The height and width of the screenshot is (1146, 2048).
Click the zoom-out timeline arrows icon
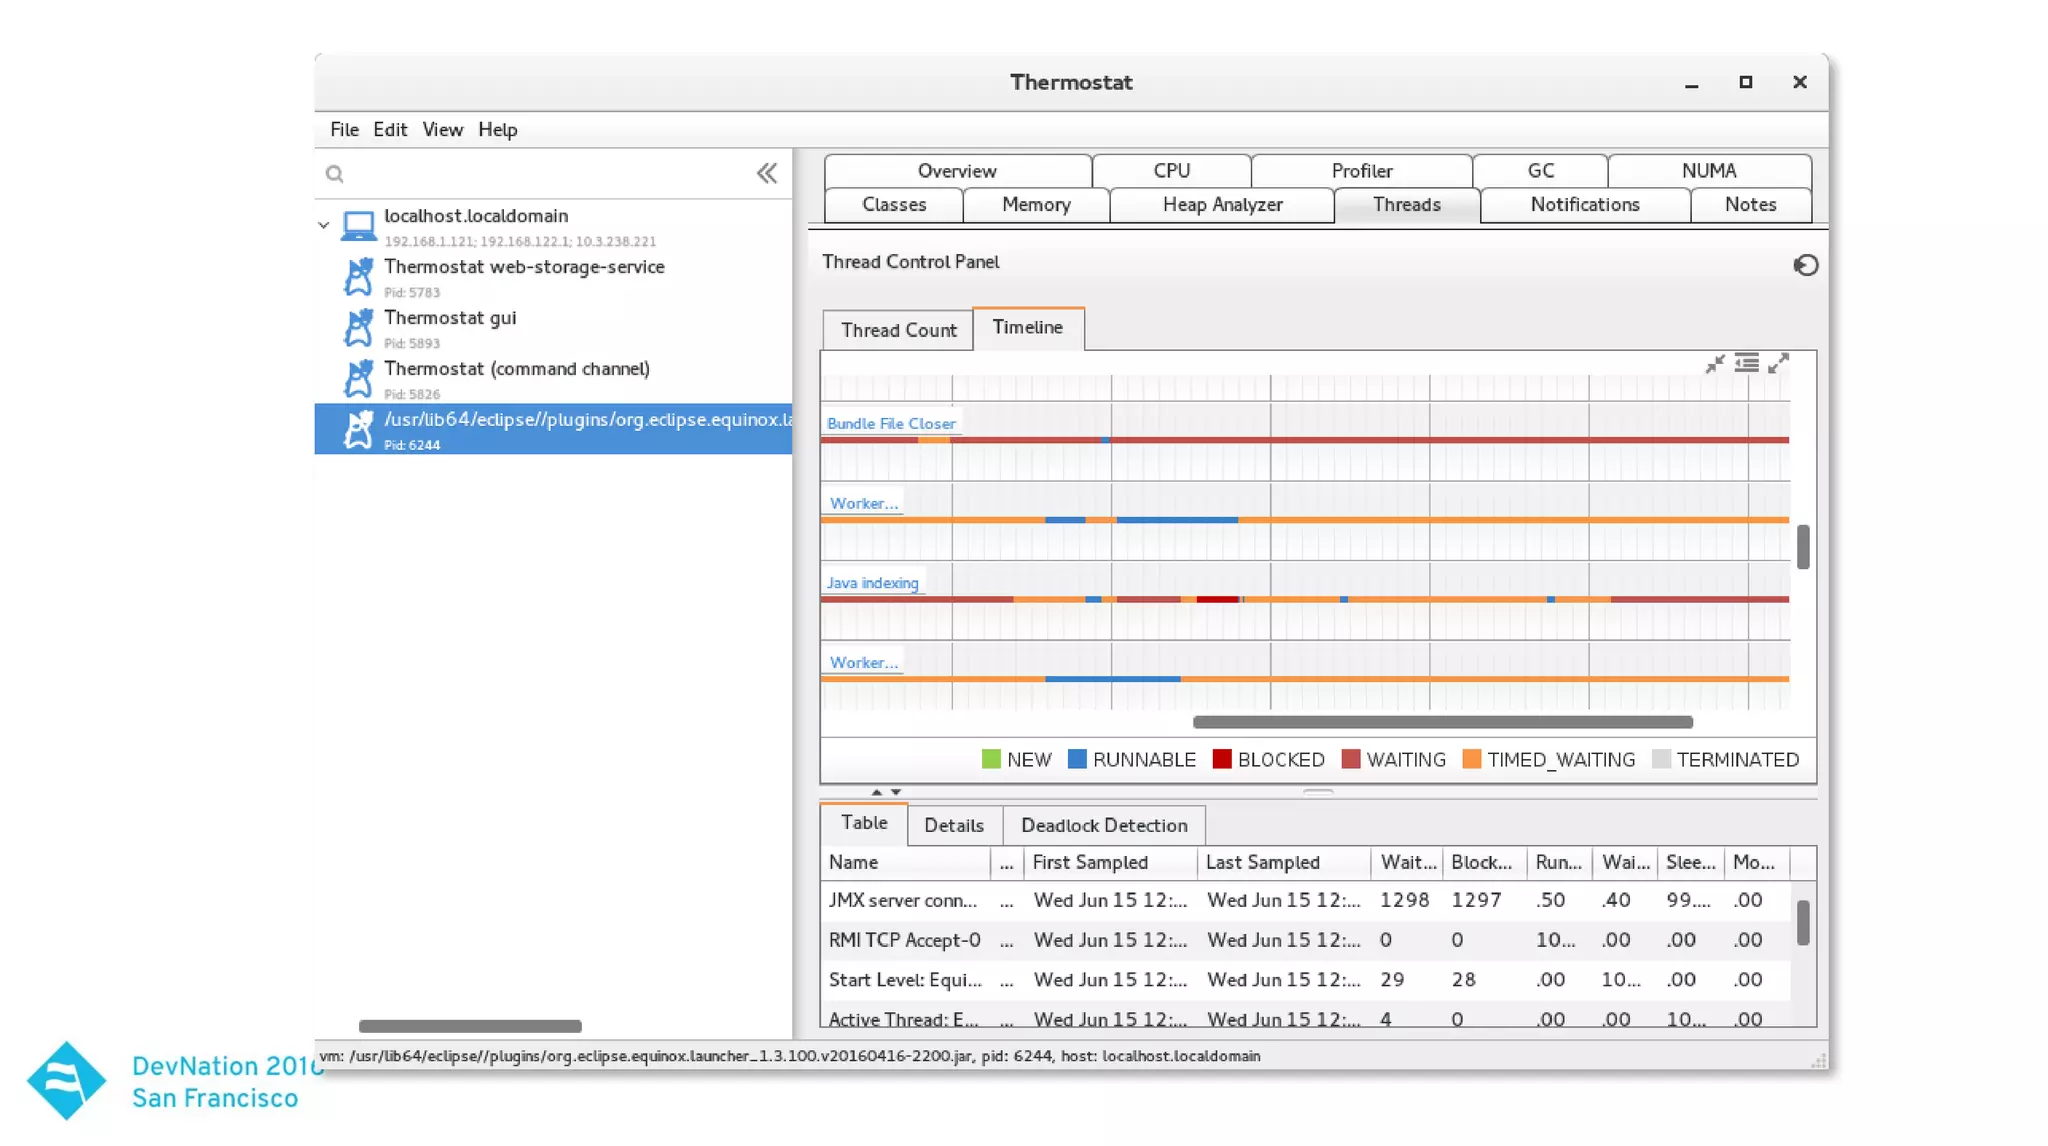point(1715,364)
